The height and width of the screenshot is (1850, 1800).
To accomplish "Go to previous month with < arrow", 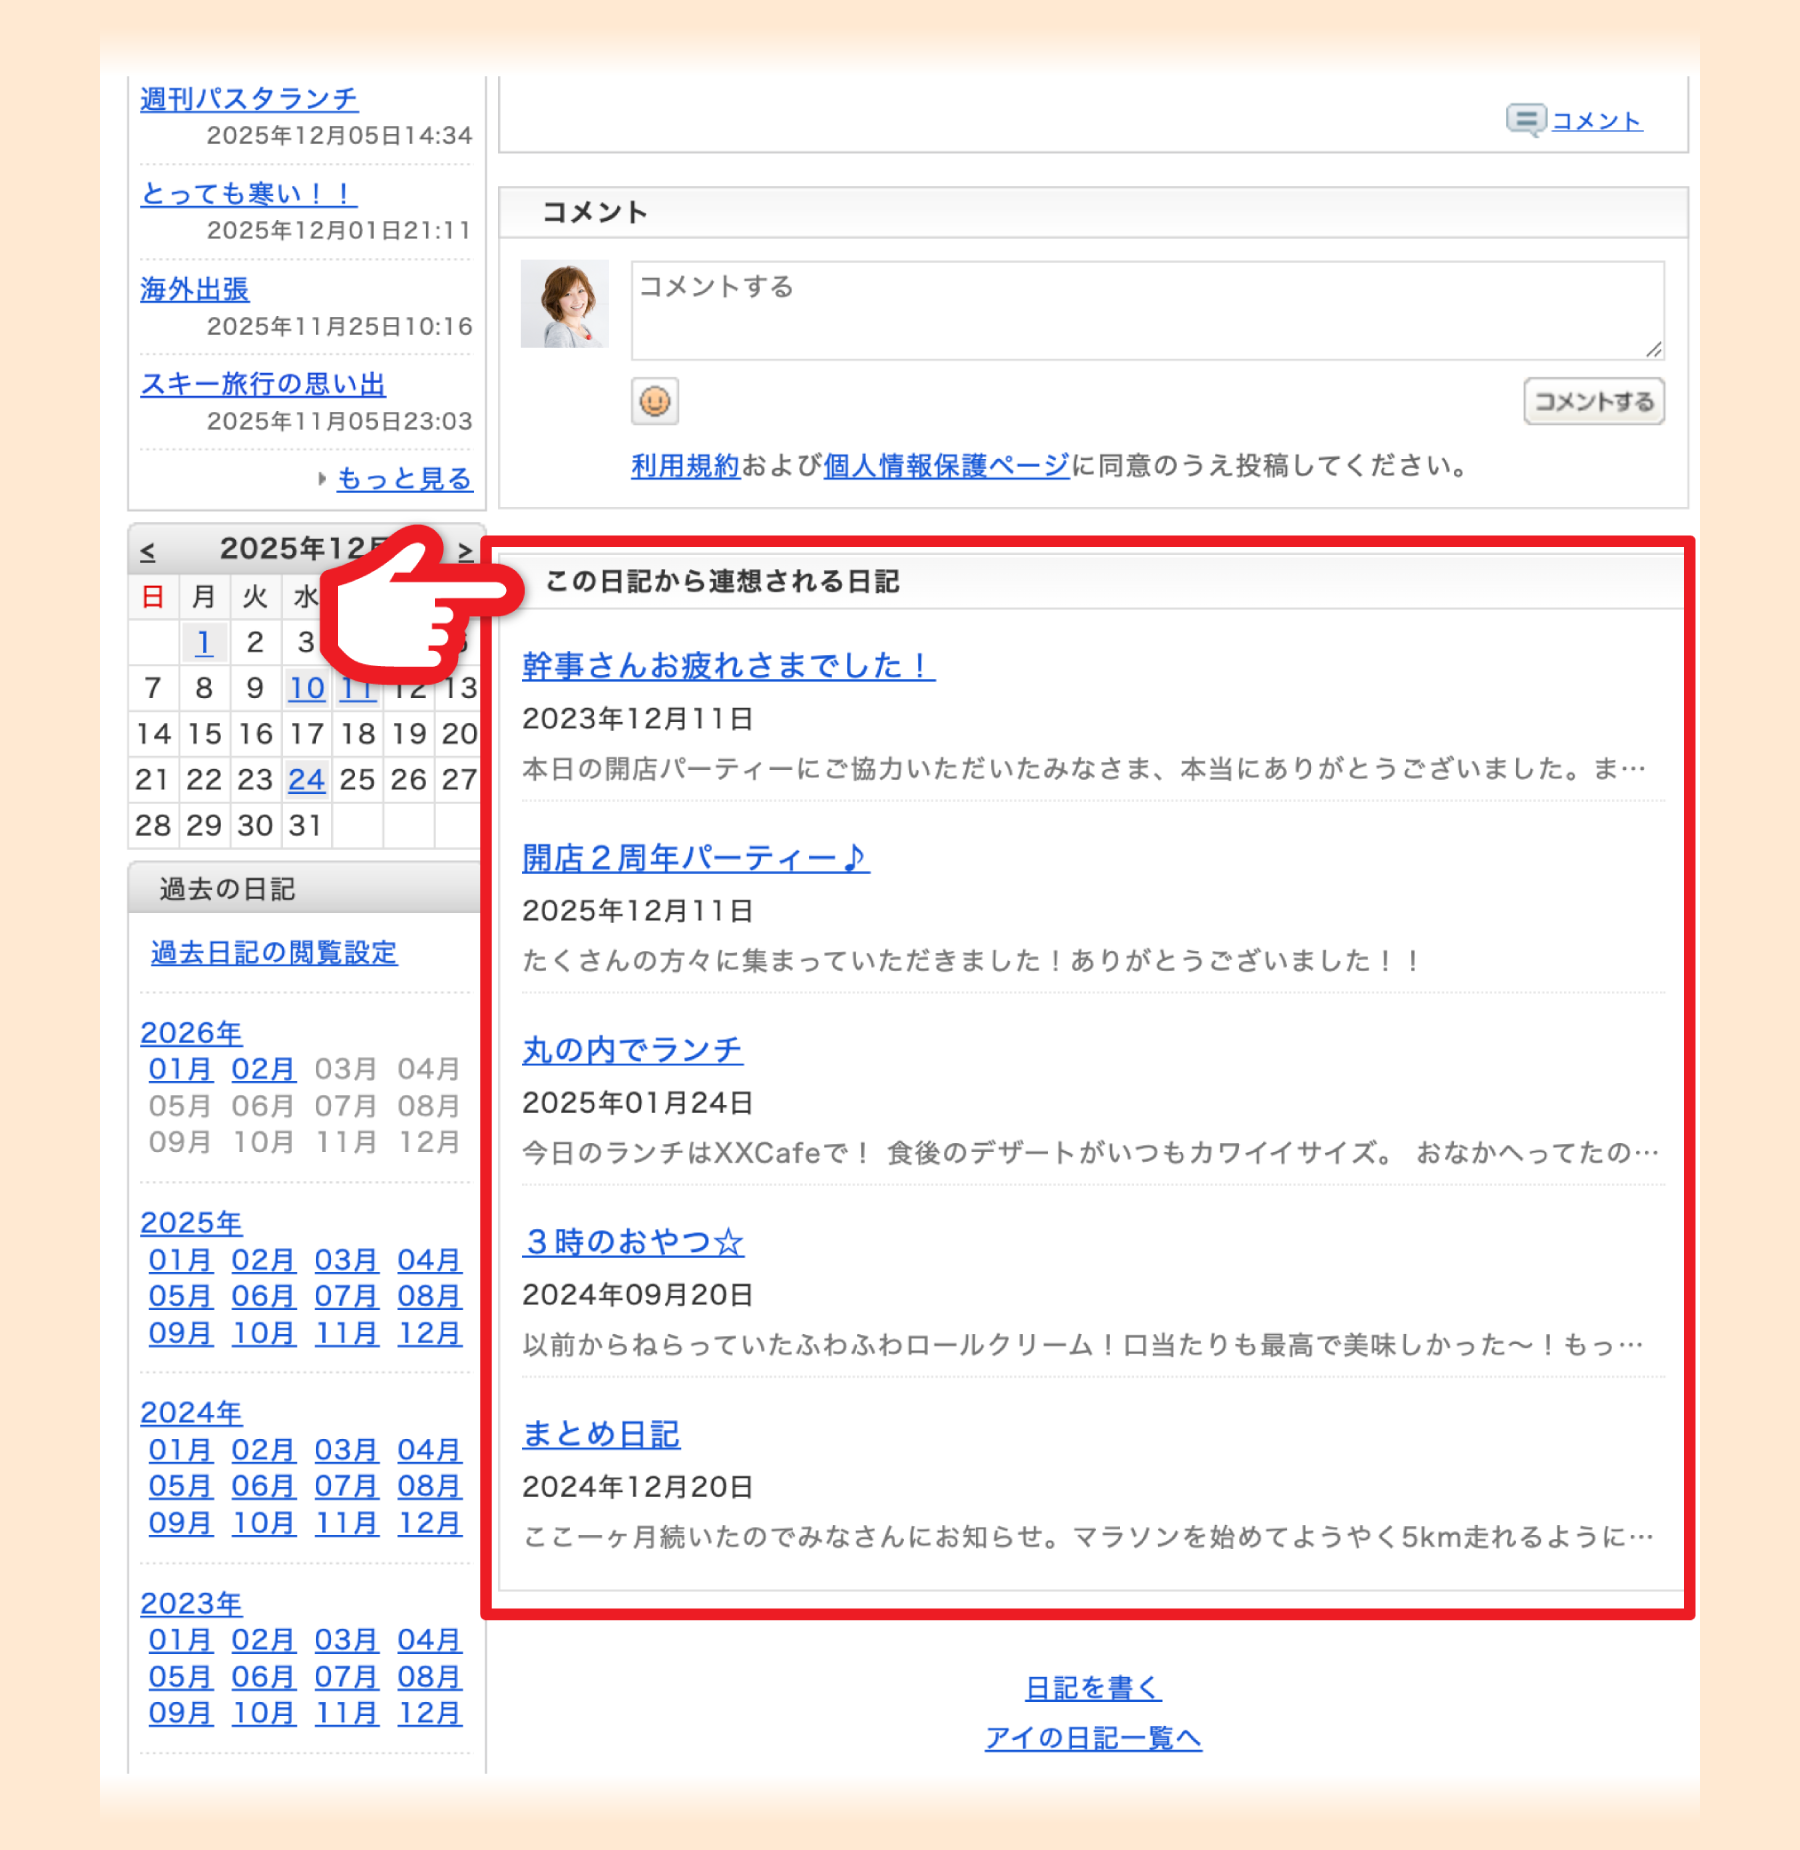I will coord(148,550).
